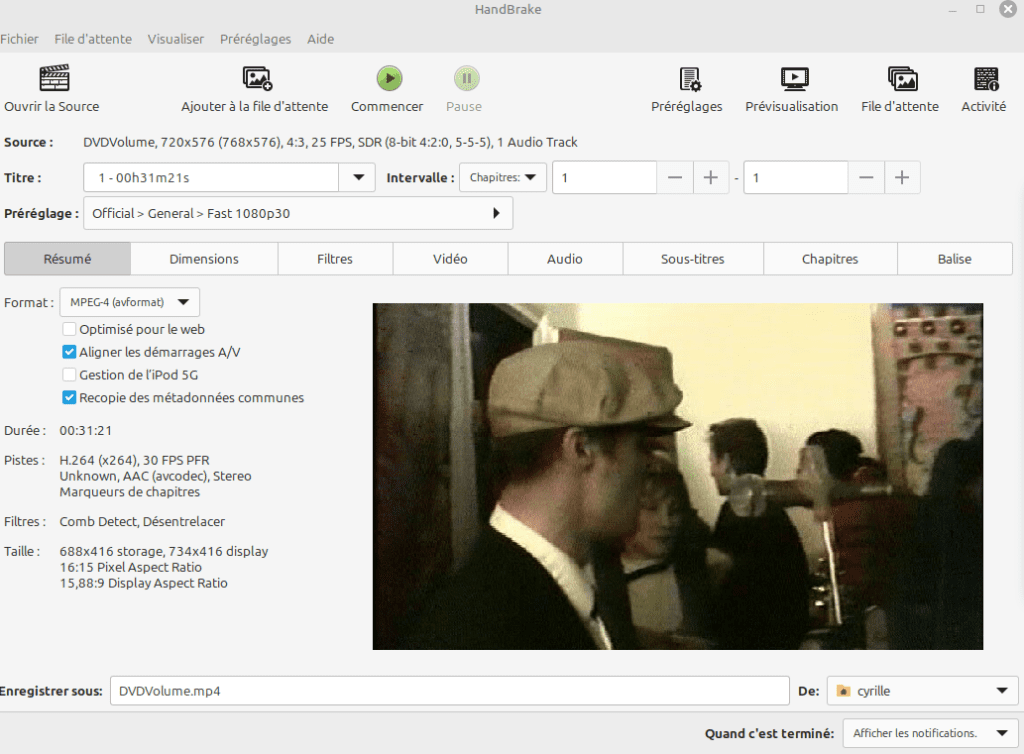Uncheck Aligner les démarrages A/V

(69, 352)
